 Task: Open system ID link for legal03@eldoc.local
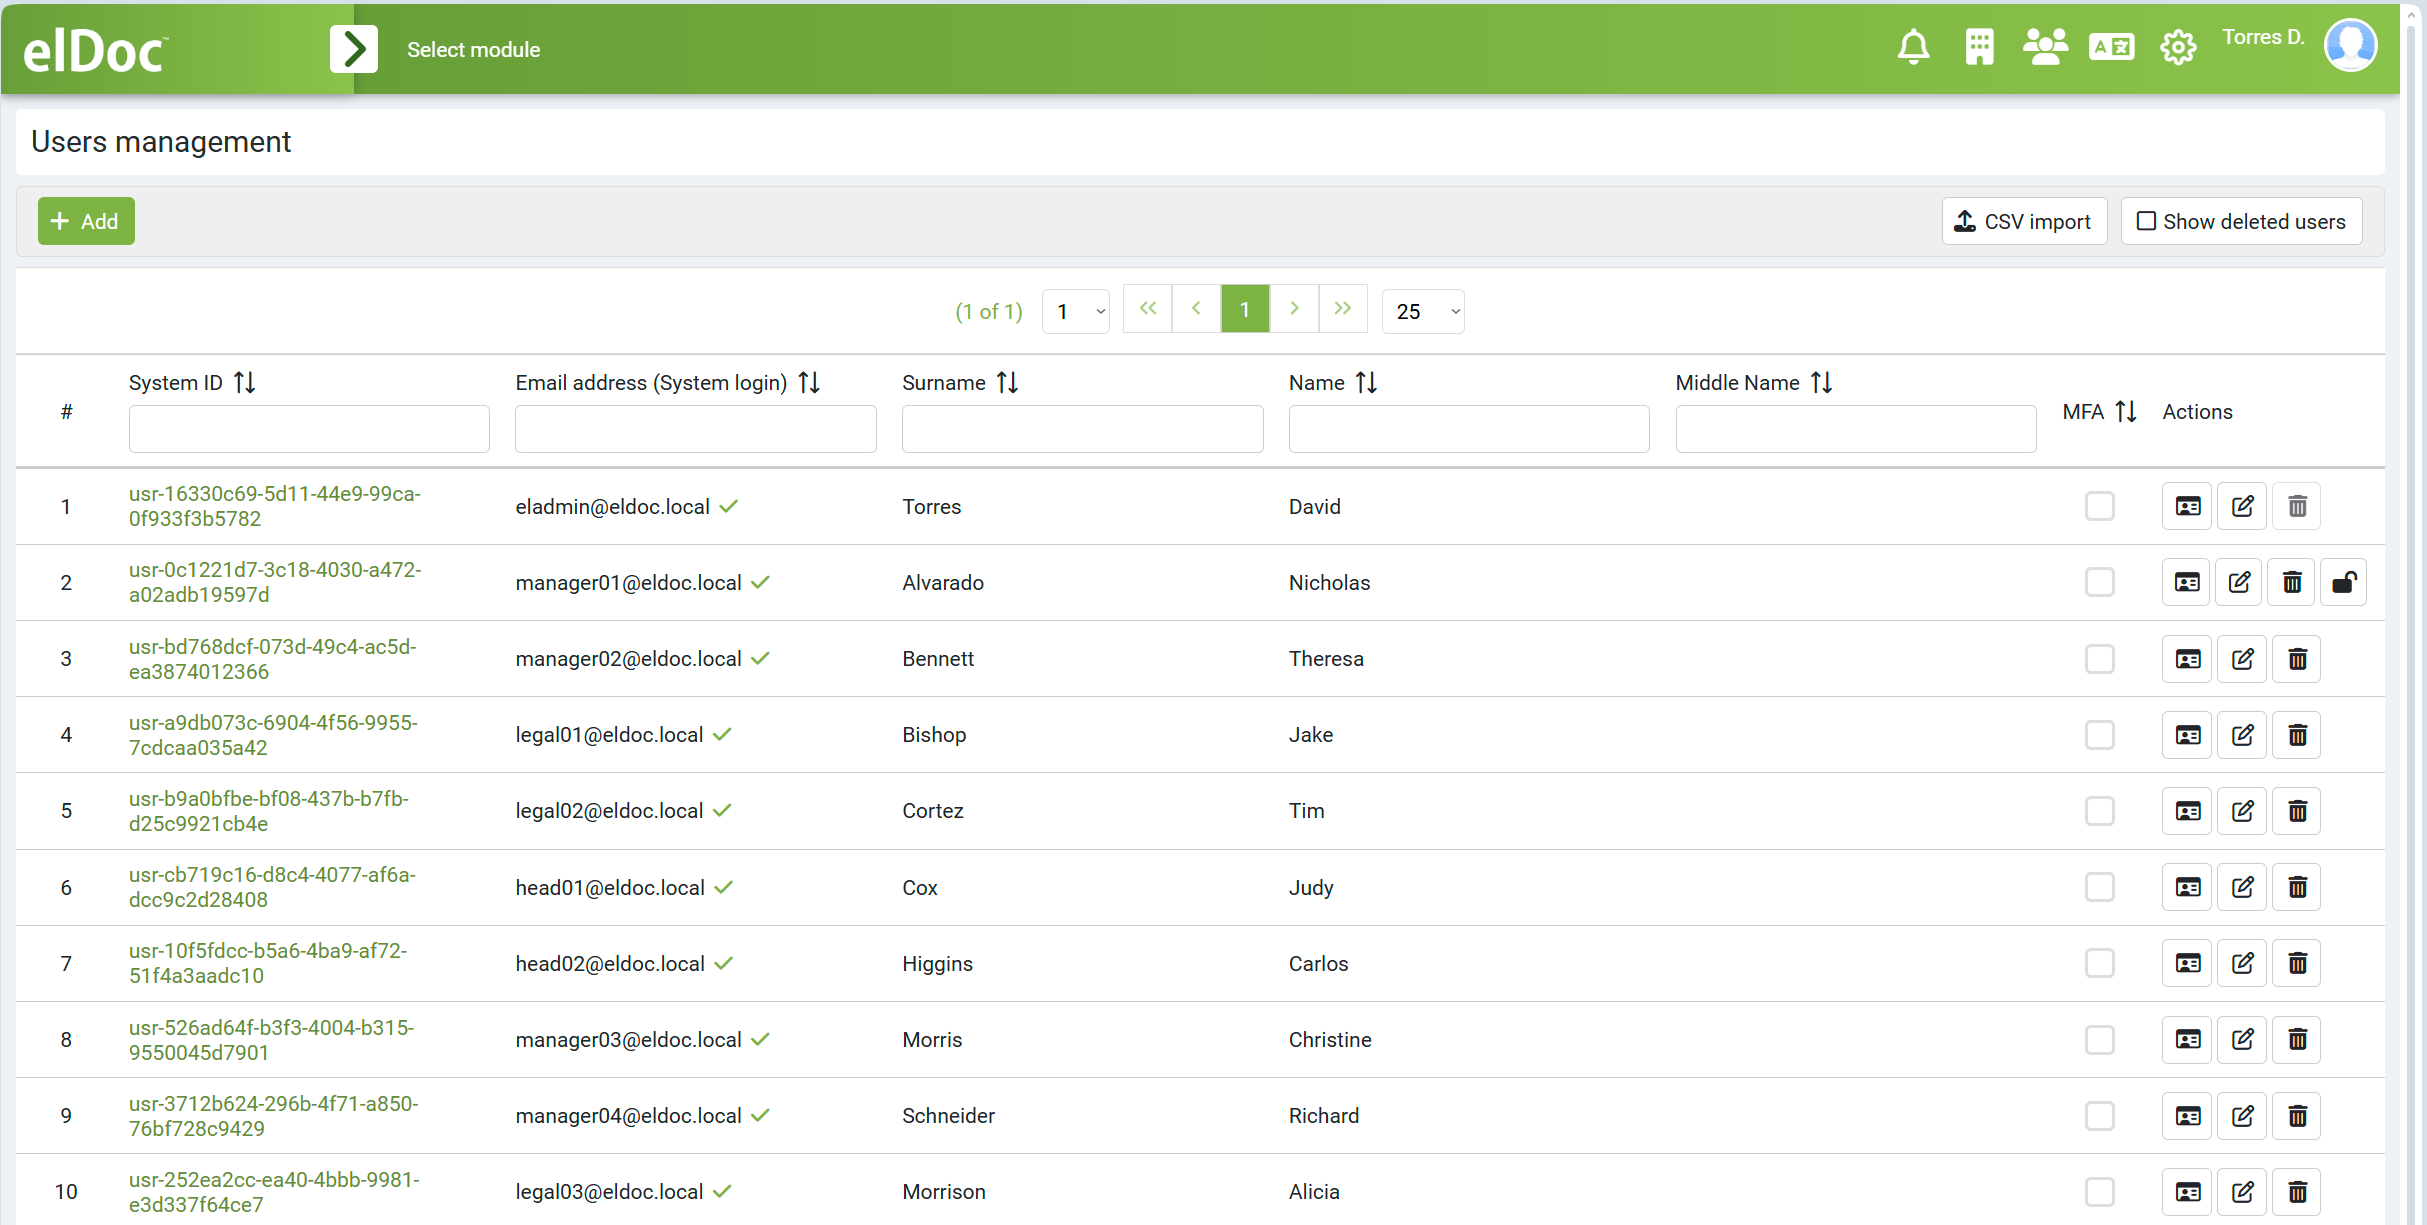tap(274, 1192)
